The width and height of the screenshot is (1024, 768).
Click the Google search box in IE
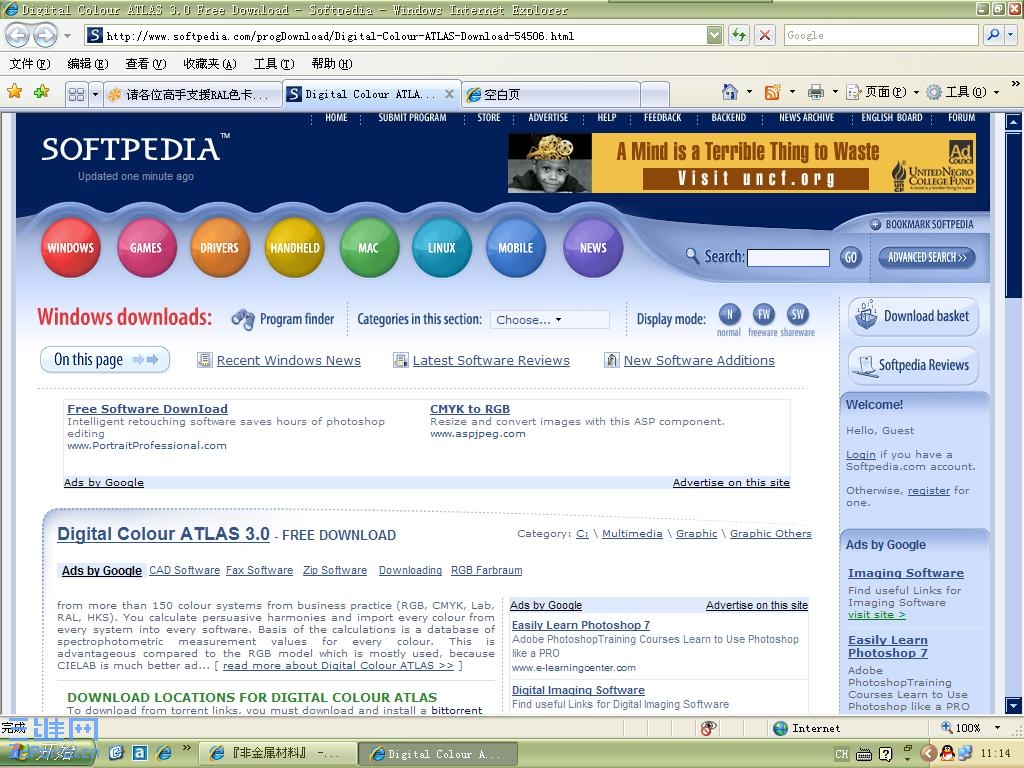[x=881, y=35]
